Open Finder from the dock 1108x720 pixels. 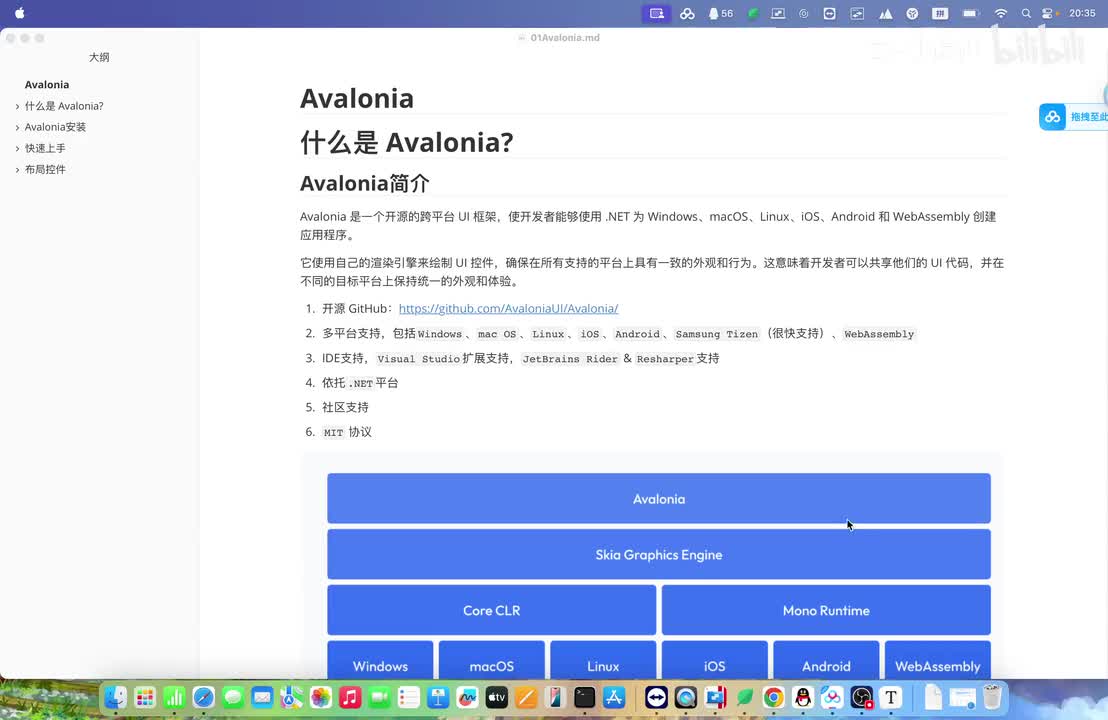tap(115, 698)
